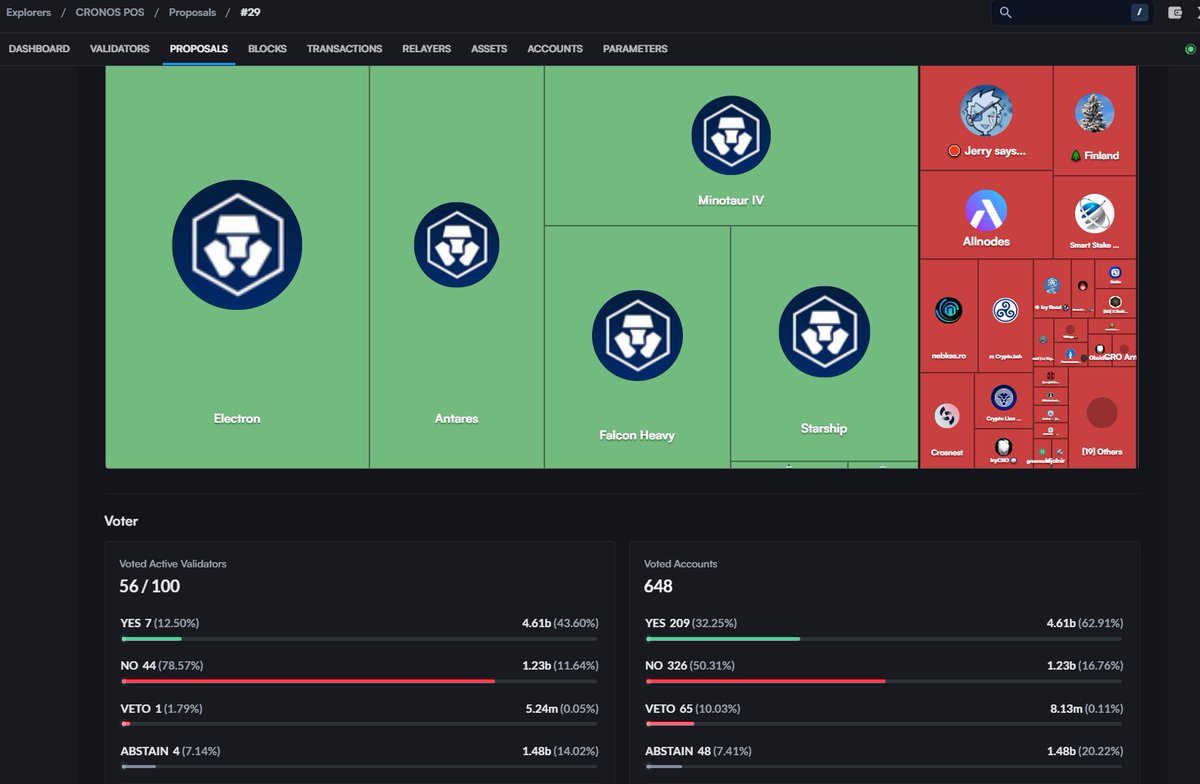1200x784 pixels.
Task: Click the IcyCRO validator avatar
Action: [x=1003, y=446]
